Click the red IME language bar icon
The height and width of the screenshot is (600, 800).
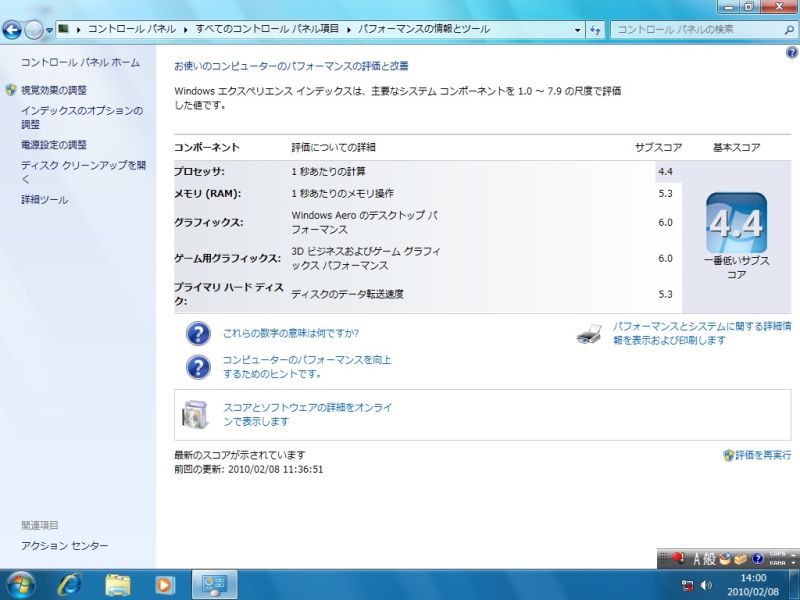pos(678,559)
